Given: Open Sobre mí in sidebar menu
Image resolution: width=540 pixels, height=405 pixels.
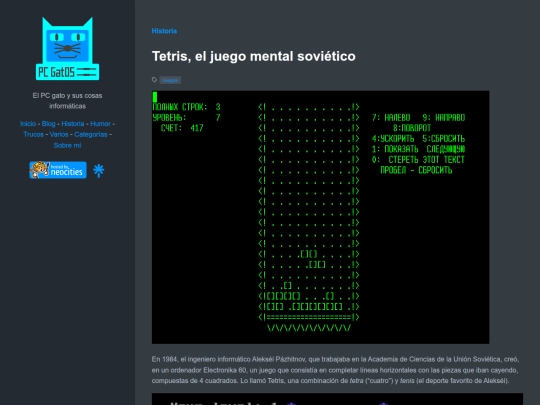Looking at the screenshot, I should 68,145.
